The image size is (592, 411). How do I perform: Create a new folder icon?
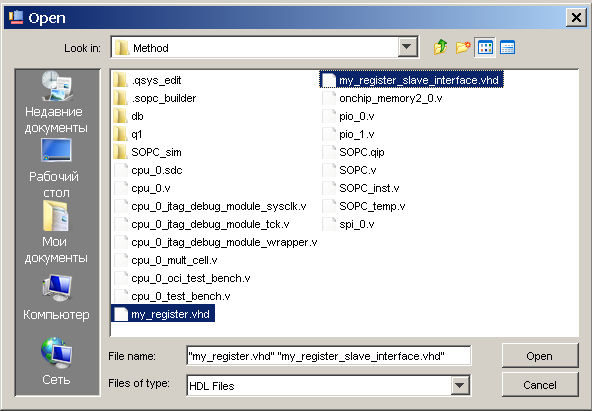463,48
